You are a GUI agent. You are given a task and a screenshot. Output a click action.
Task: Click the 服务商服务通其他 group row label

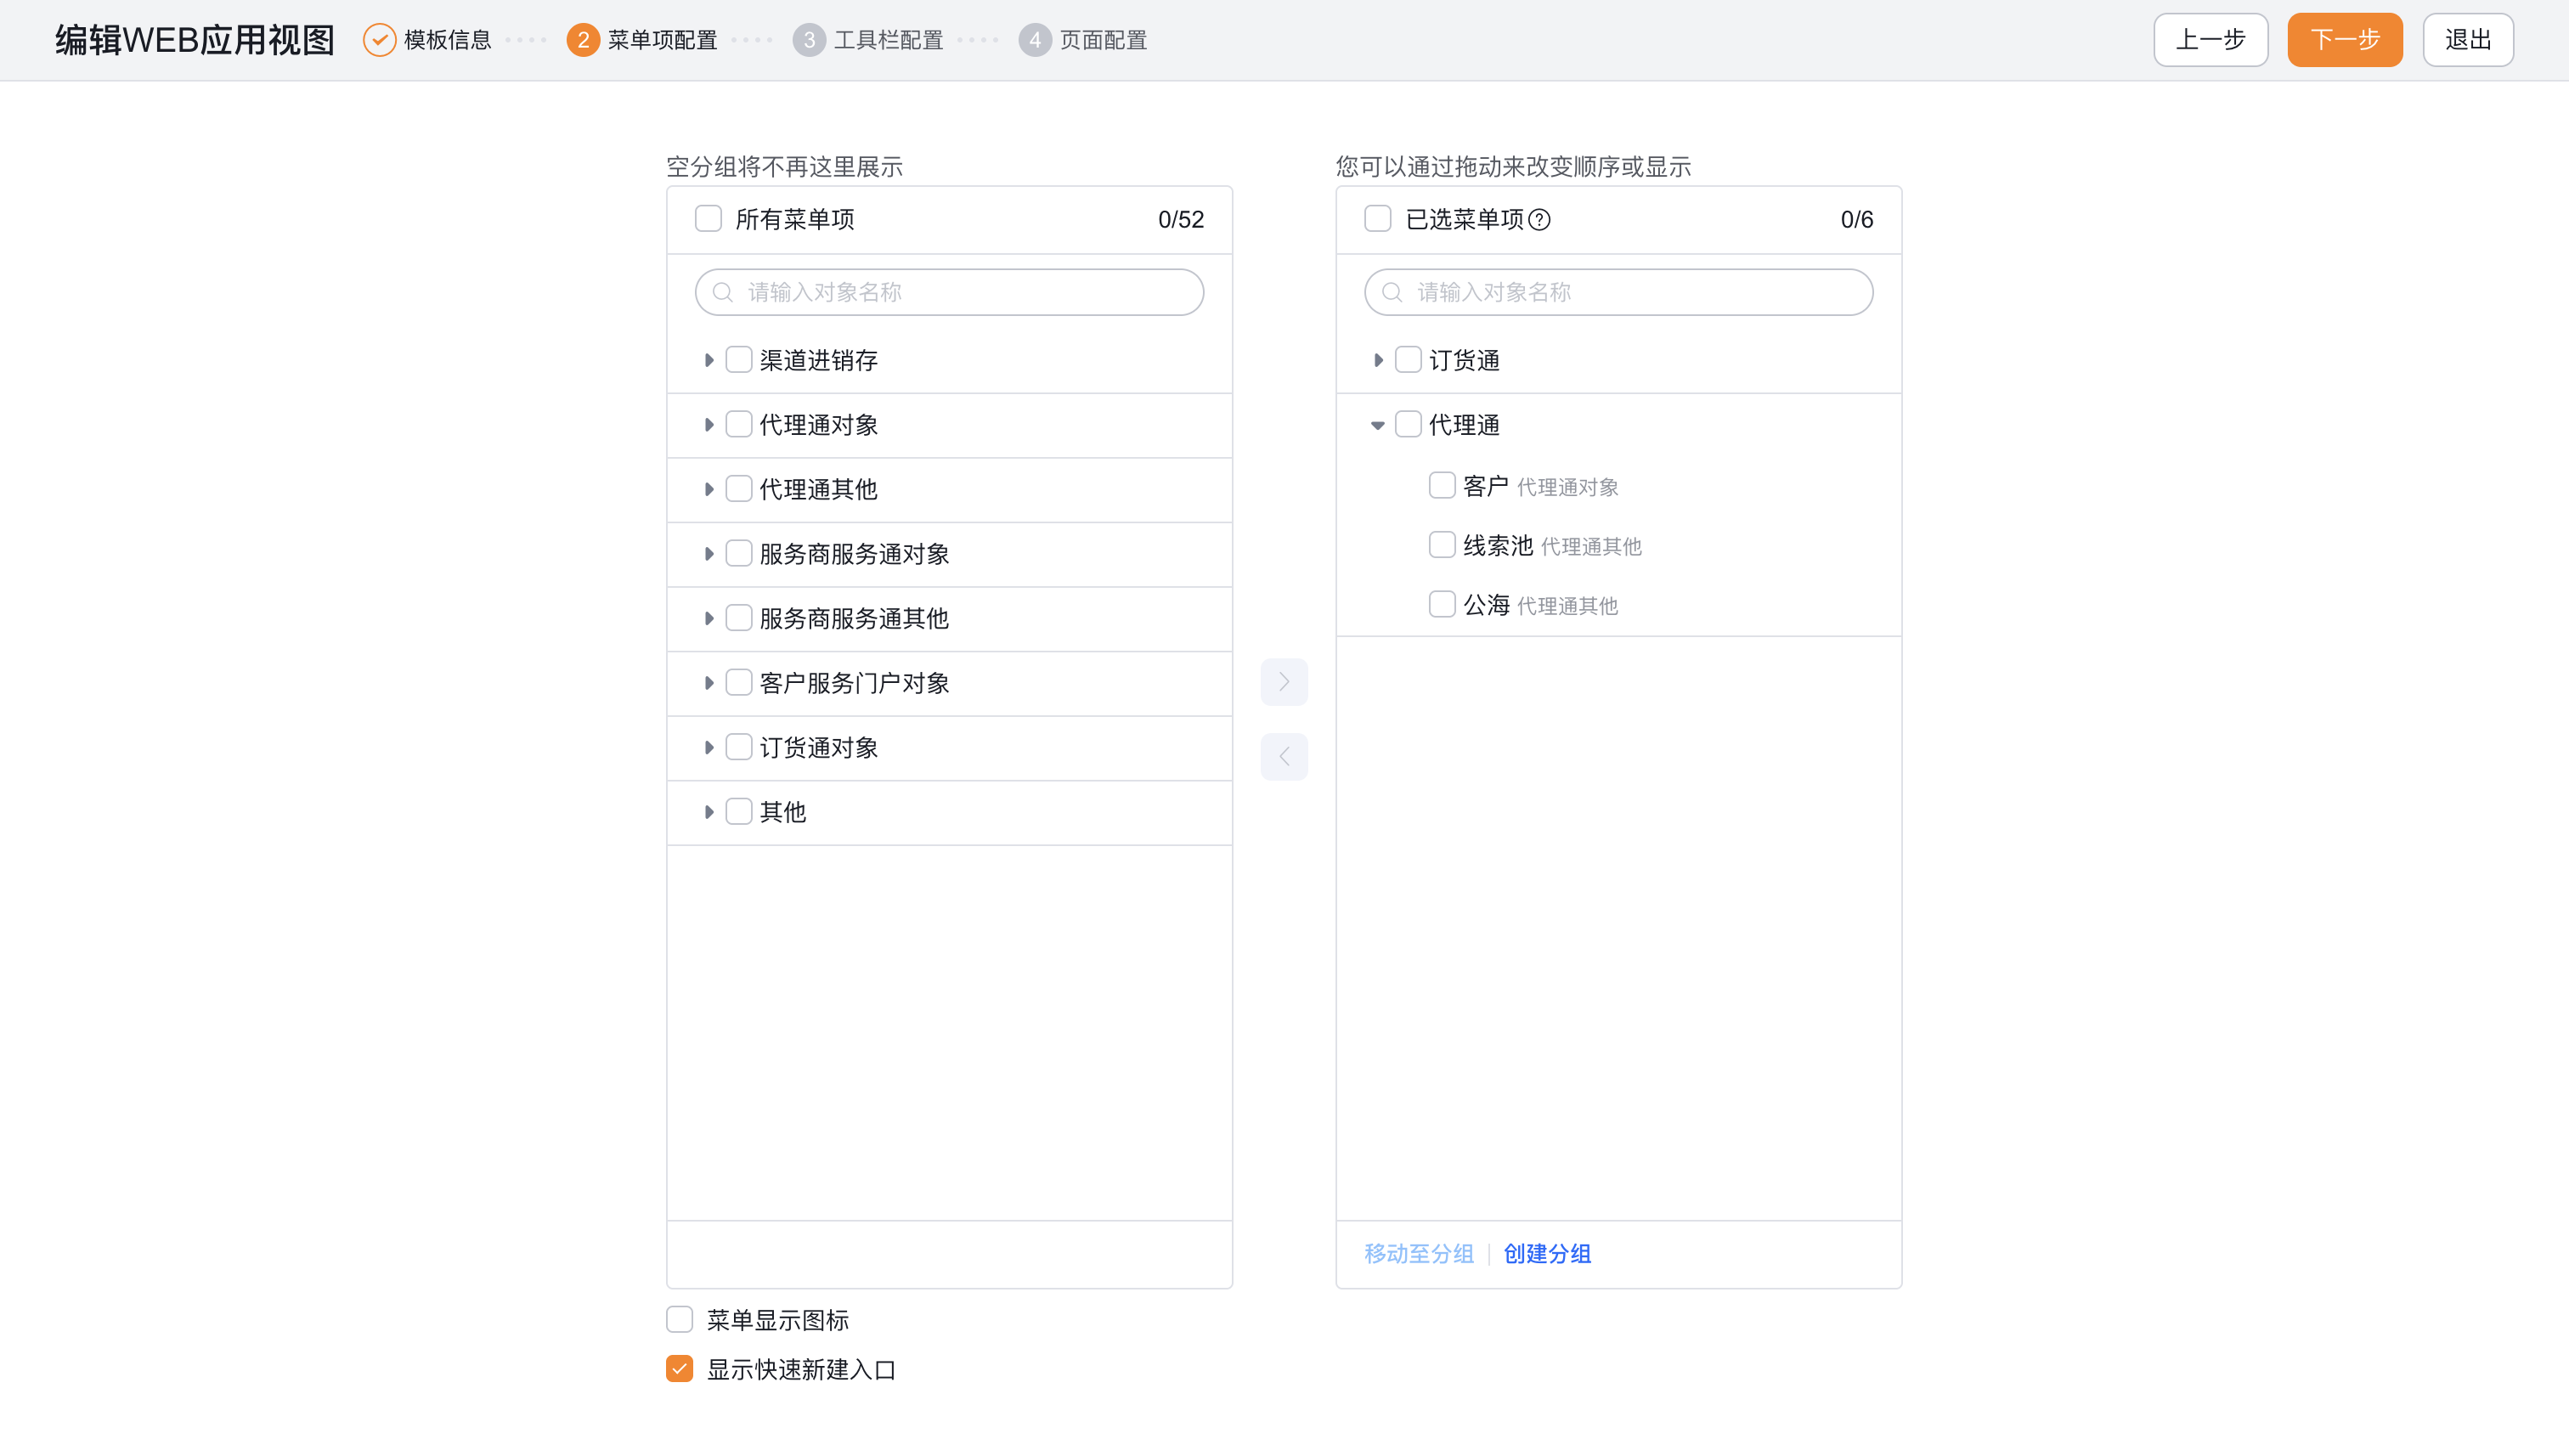click(854, 619)
